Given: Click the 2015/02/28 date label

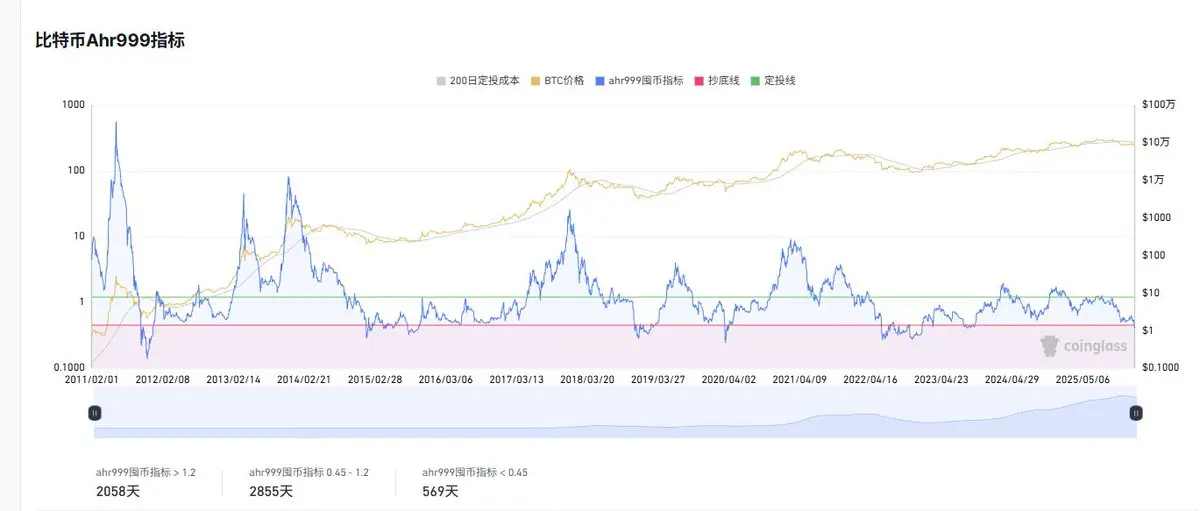Looking at the screenshot, I should coord(375,380).
